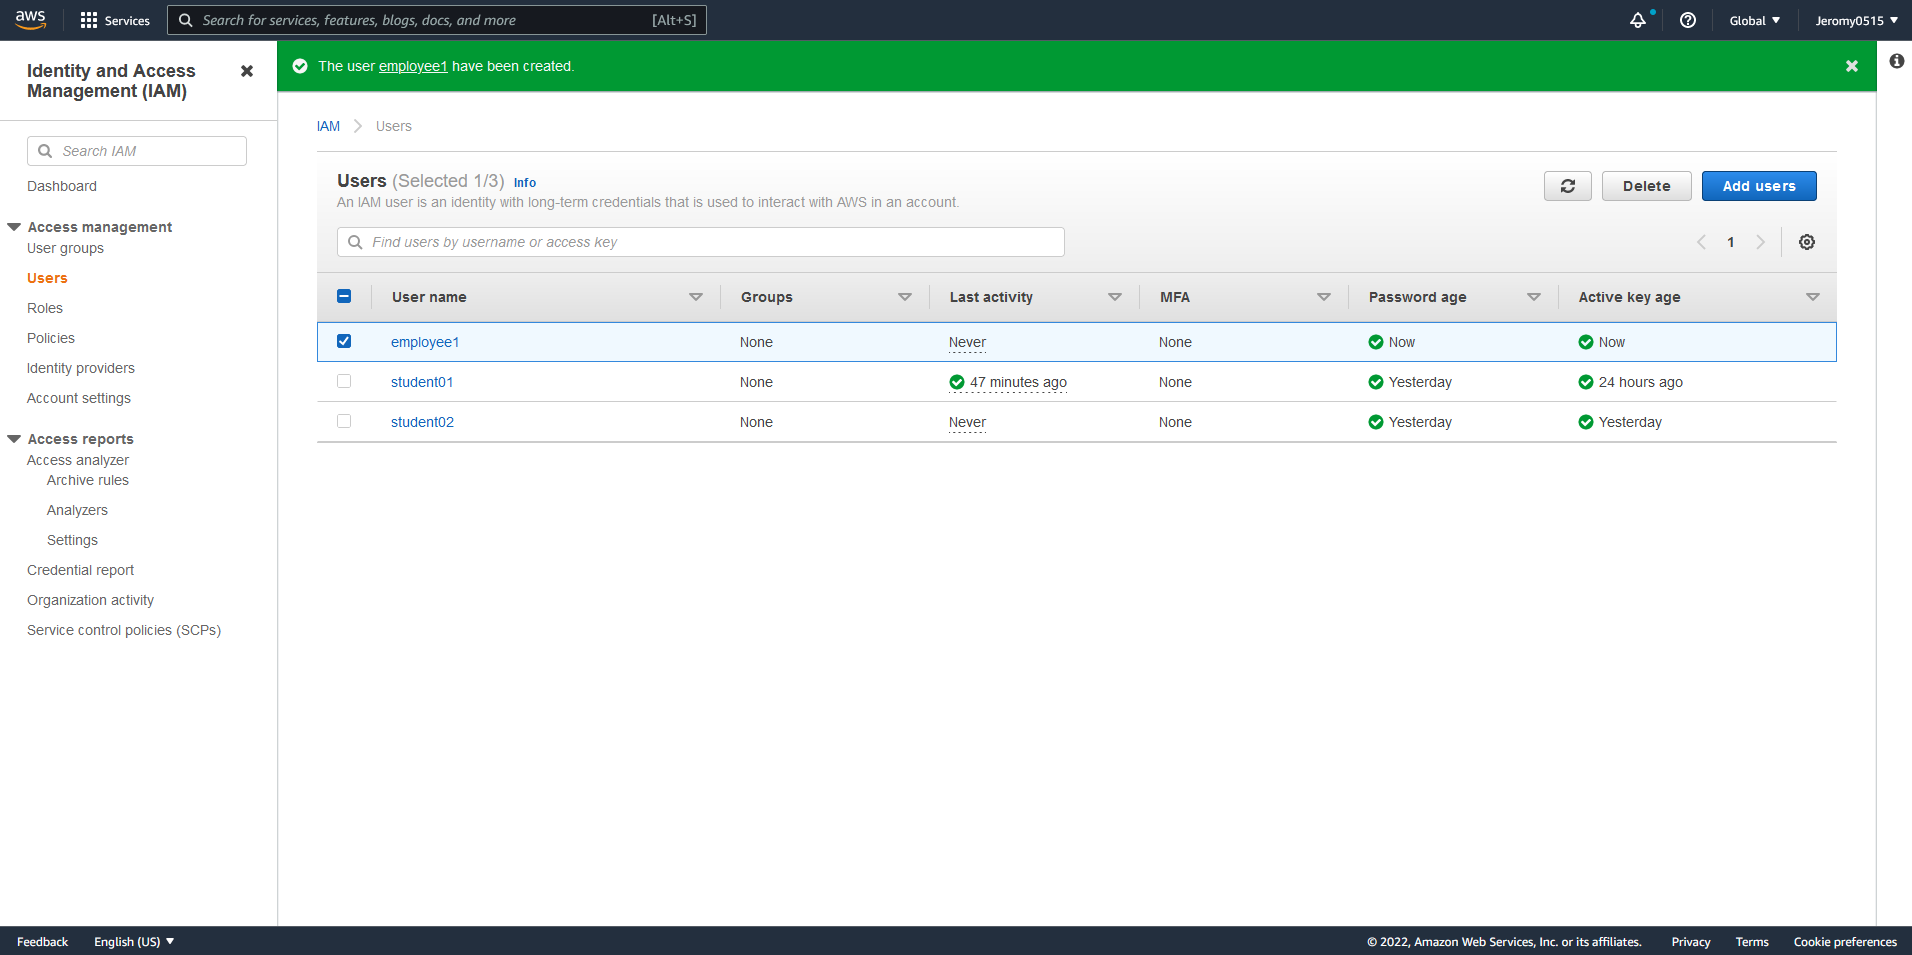Click the Feedback link in the footer

[42, 942]
